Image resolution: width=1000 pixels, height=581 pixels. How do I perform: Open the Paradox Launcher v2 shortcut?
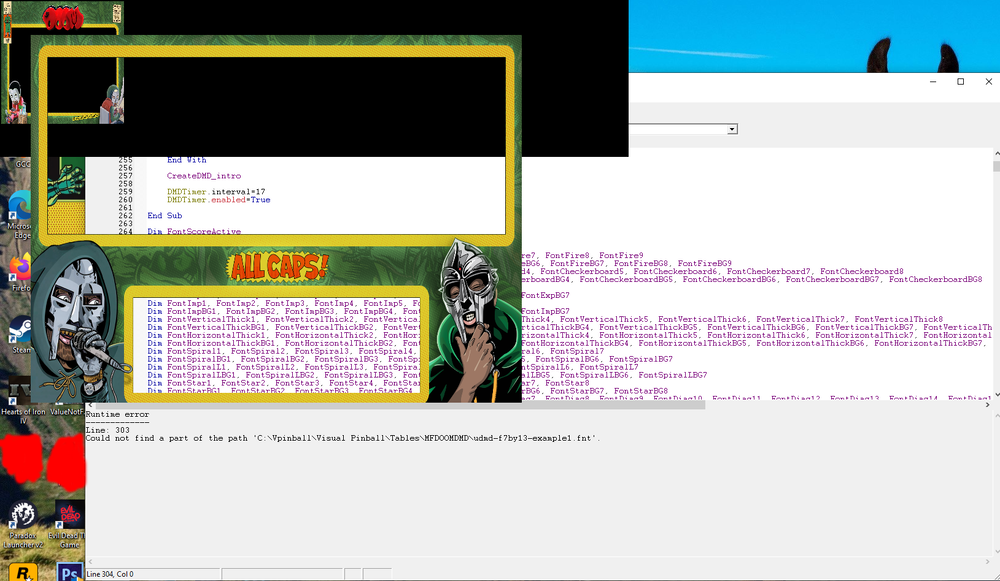point(23,525)
